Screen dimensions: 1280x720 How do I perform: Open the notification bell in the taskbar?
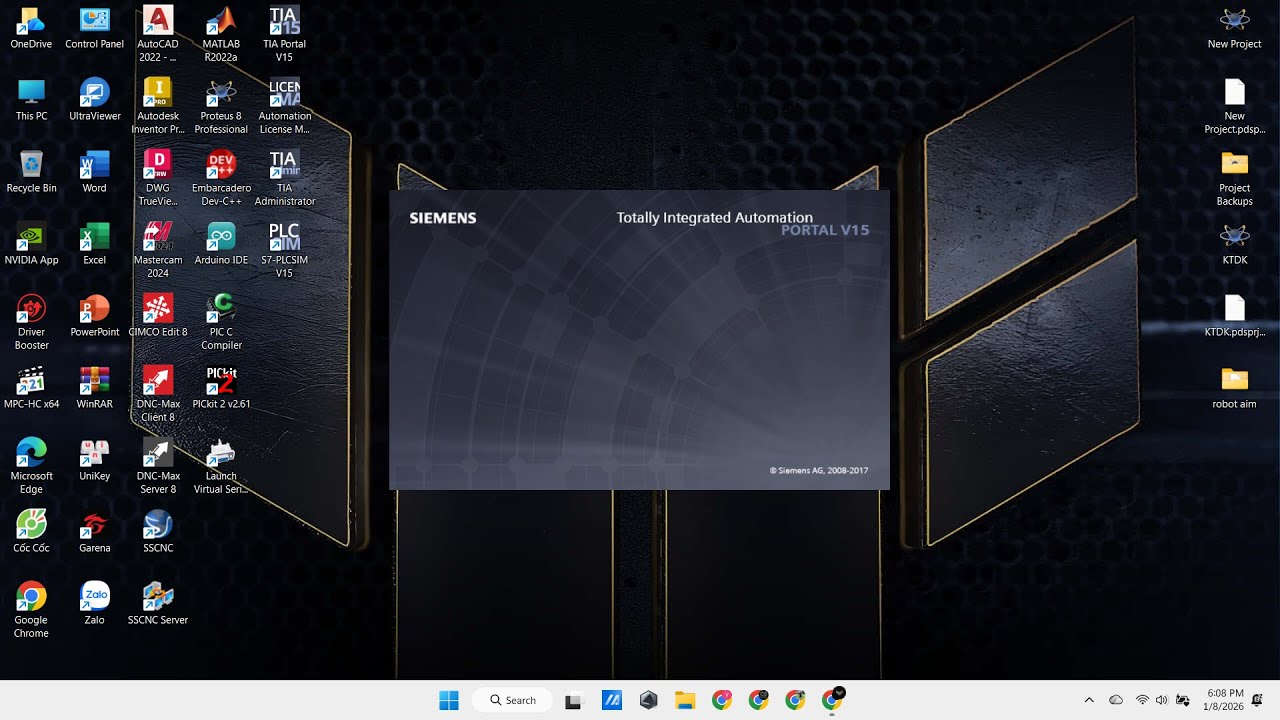[x=1258, y=700]
